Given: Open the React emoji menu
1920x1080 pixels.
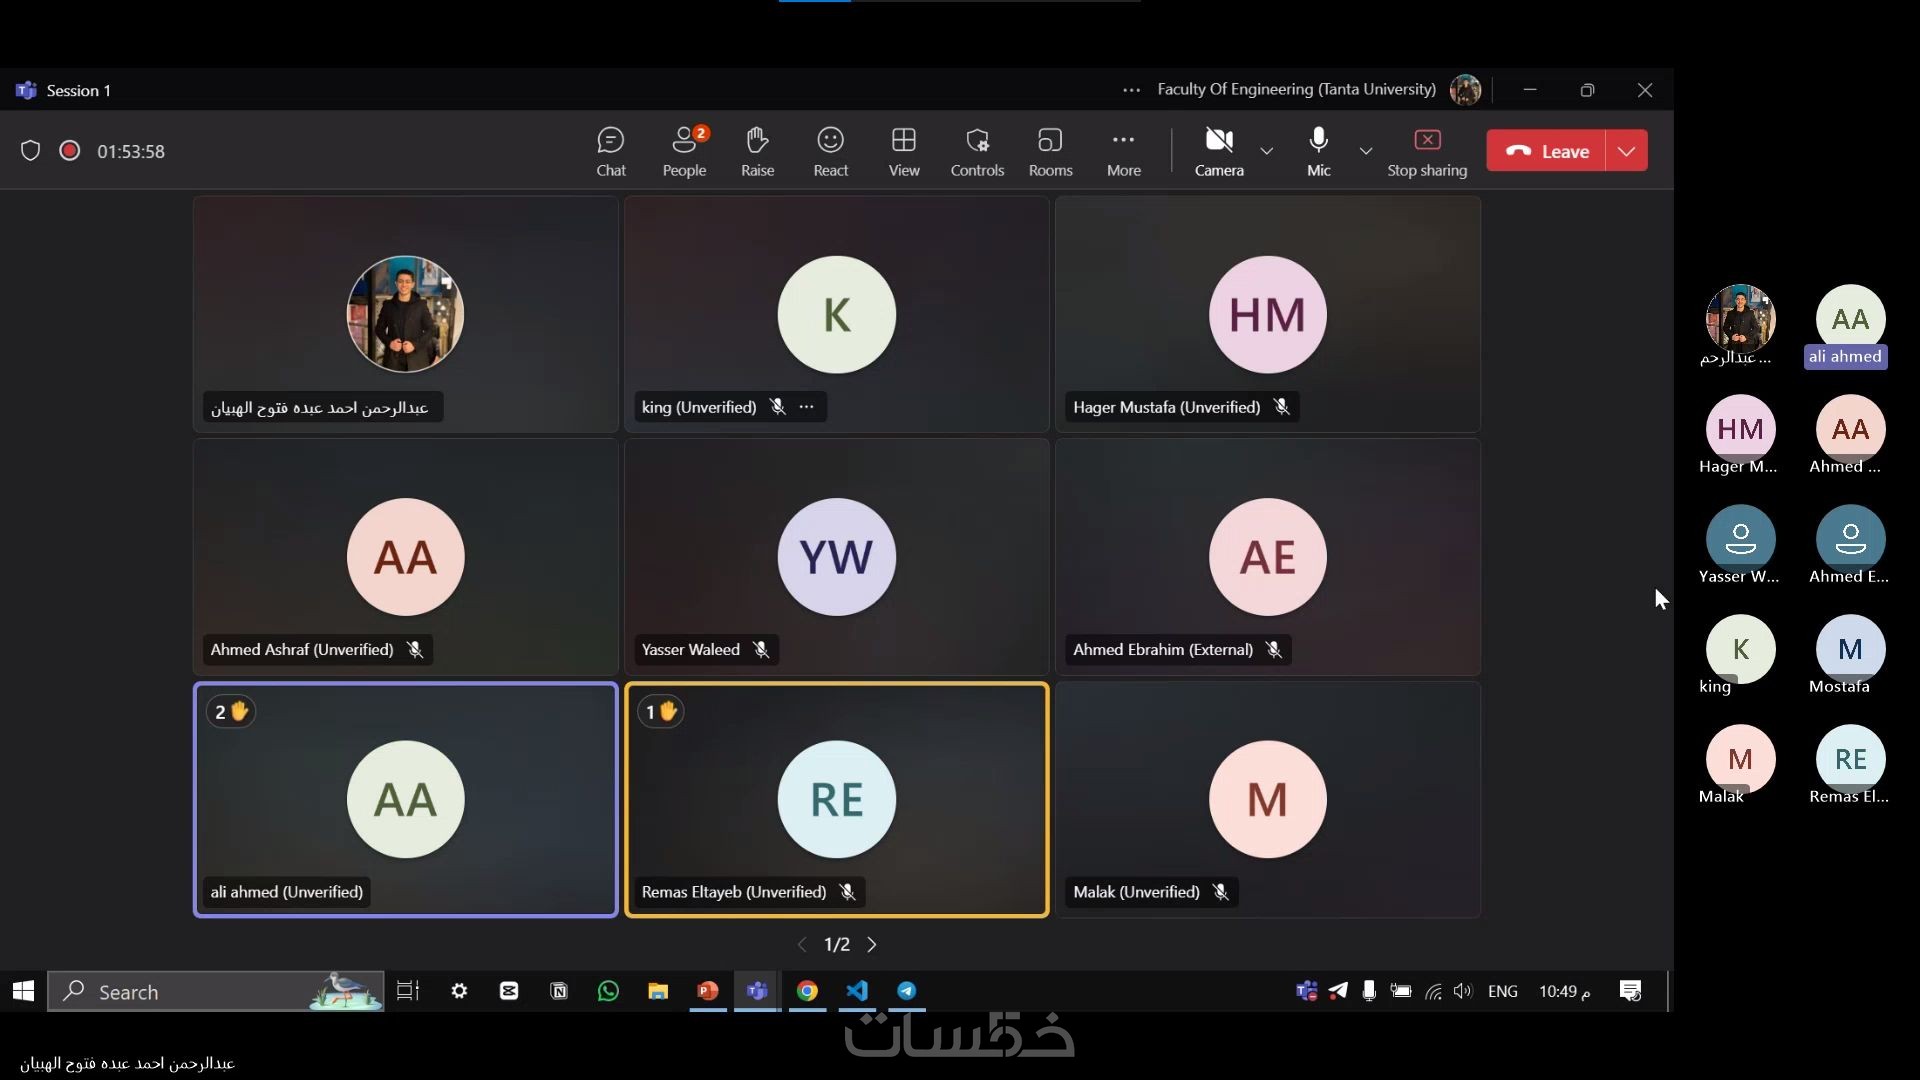Looking at the screenshot, I should 830,151.
